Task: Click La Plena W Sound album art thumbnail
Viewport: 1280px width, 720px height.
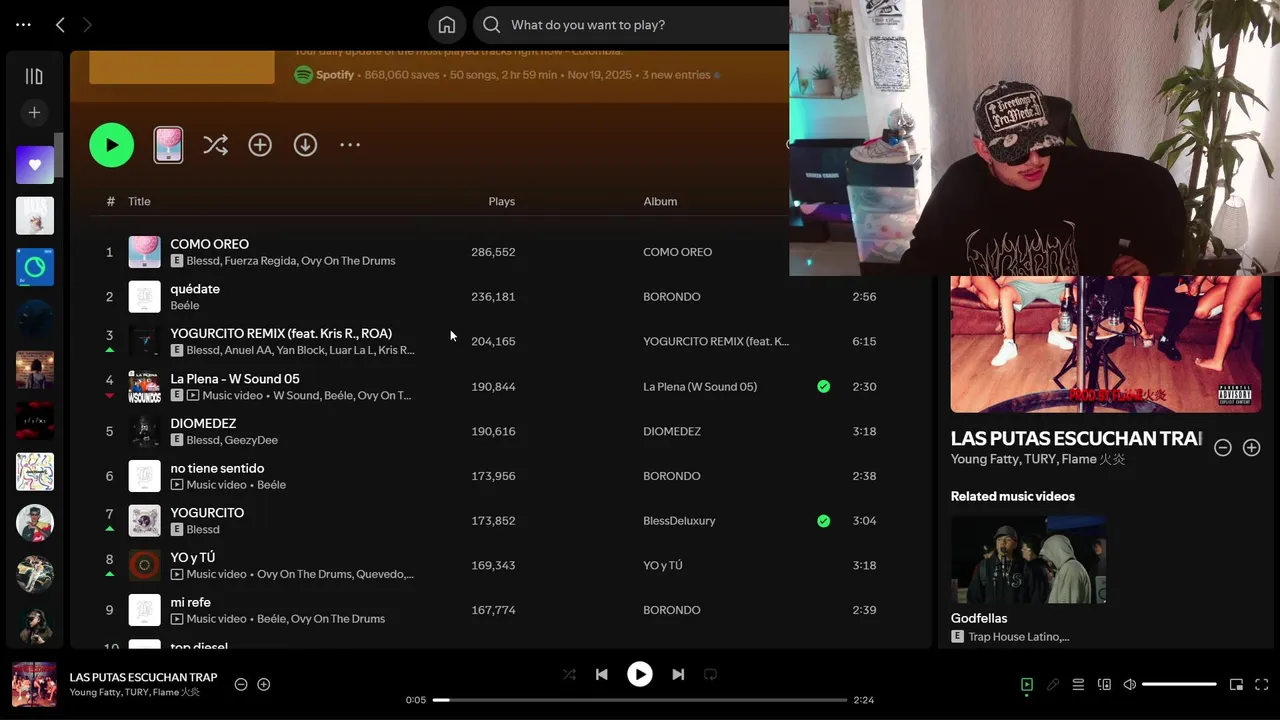Action: coord(145,386)
